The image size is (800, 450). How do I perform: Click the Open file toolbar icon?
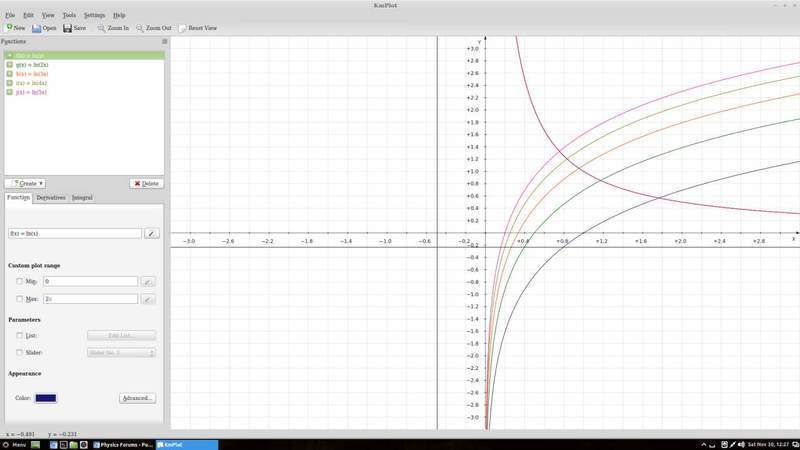pos(37,28)
